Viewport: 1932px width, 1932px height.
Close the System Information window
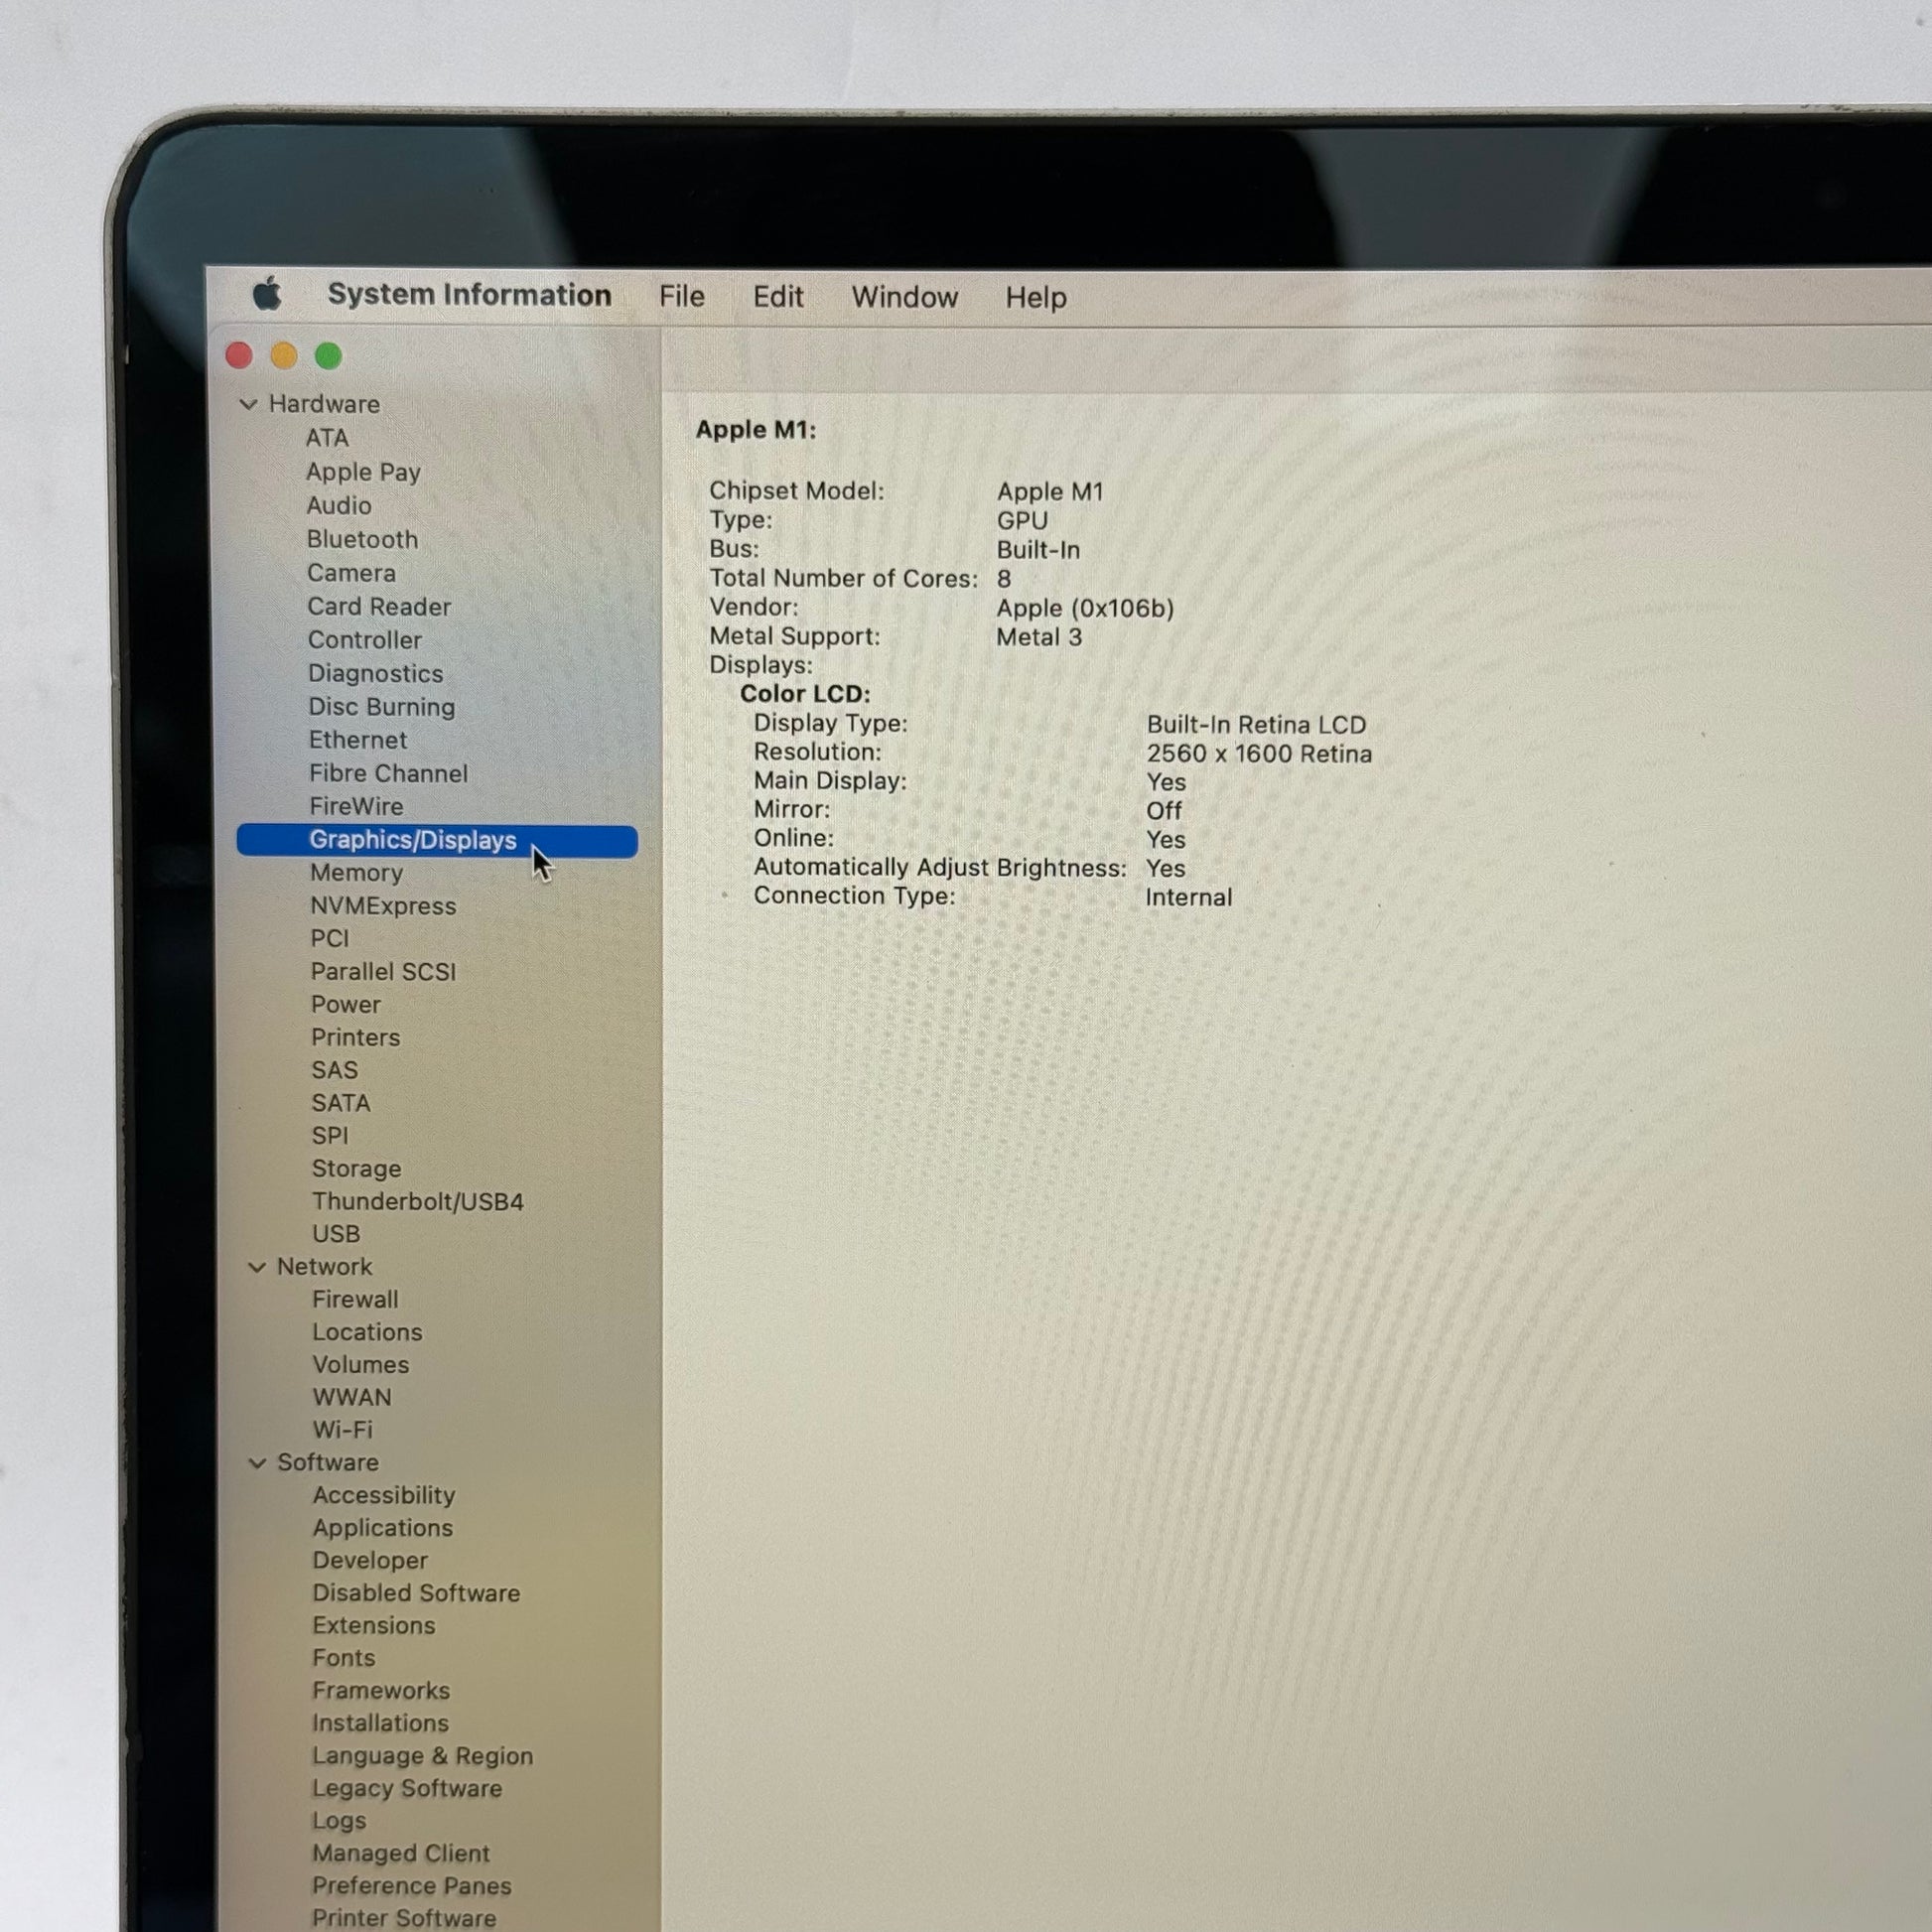tap(239, 355)
